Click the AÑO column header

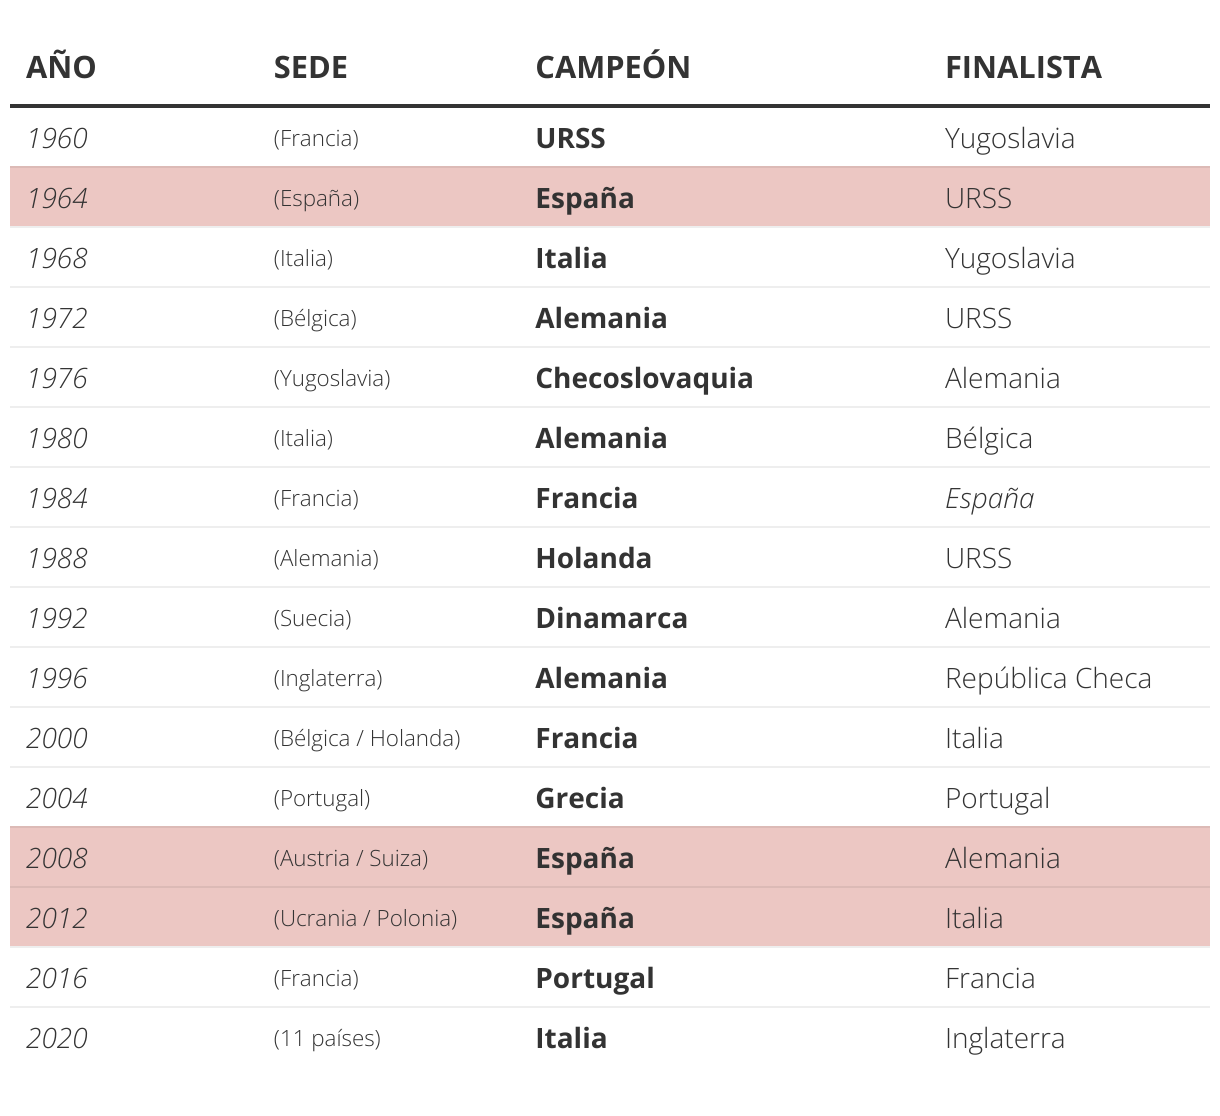[x=61, y=67]
